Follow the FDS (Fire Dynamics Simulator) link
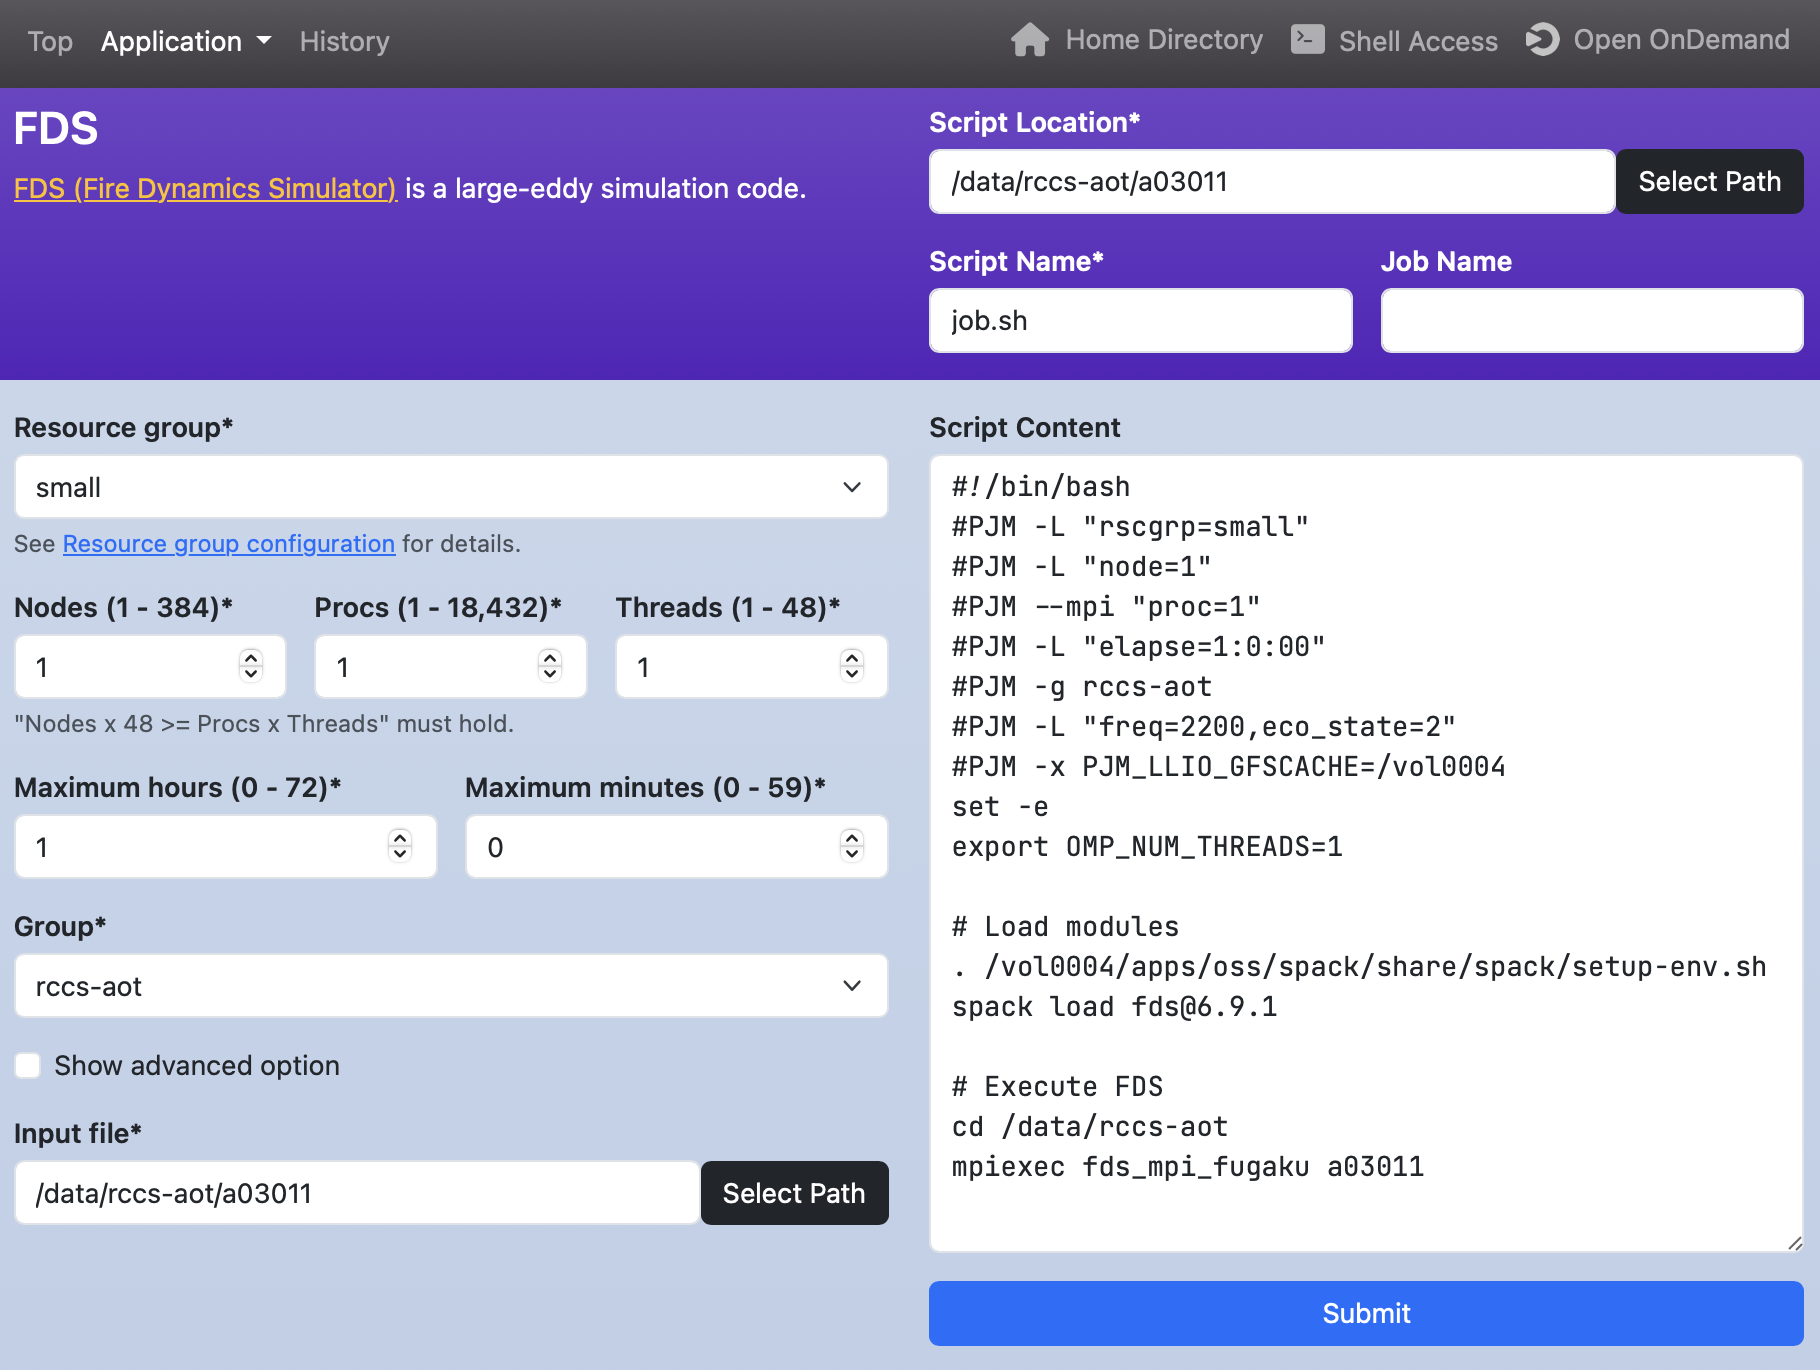The image size is (1820, 1370). click(205, 188)
